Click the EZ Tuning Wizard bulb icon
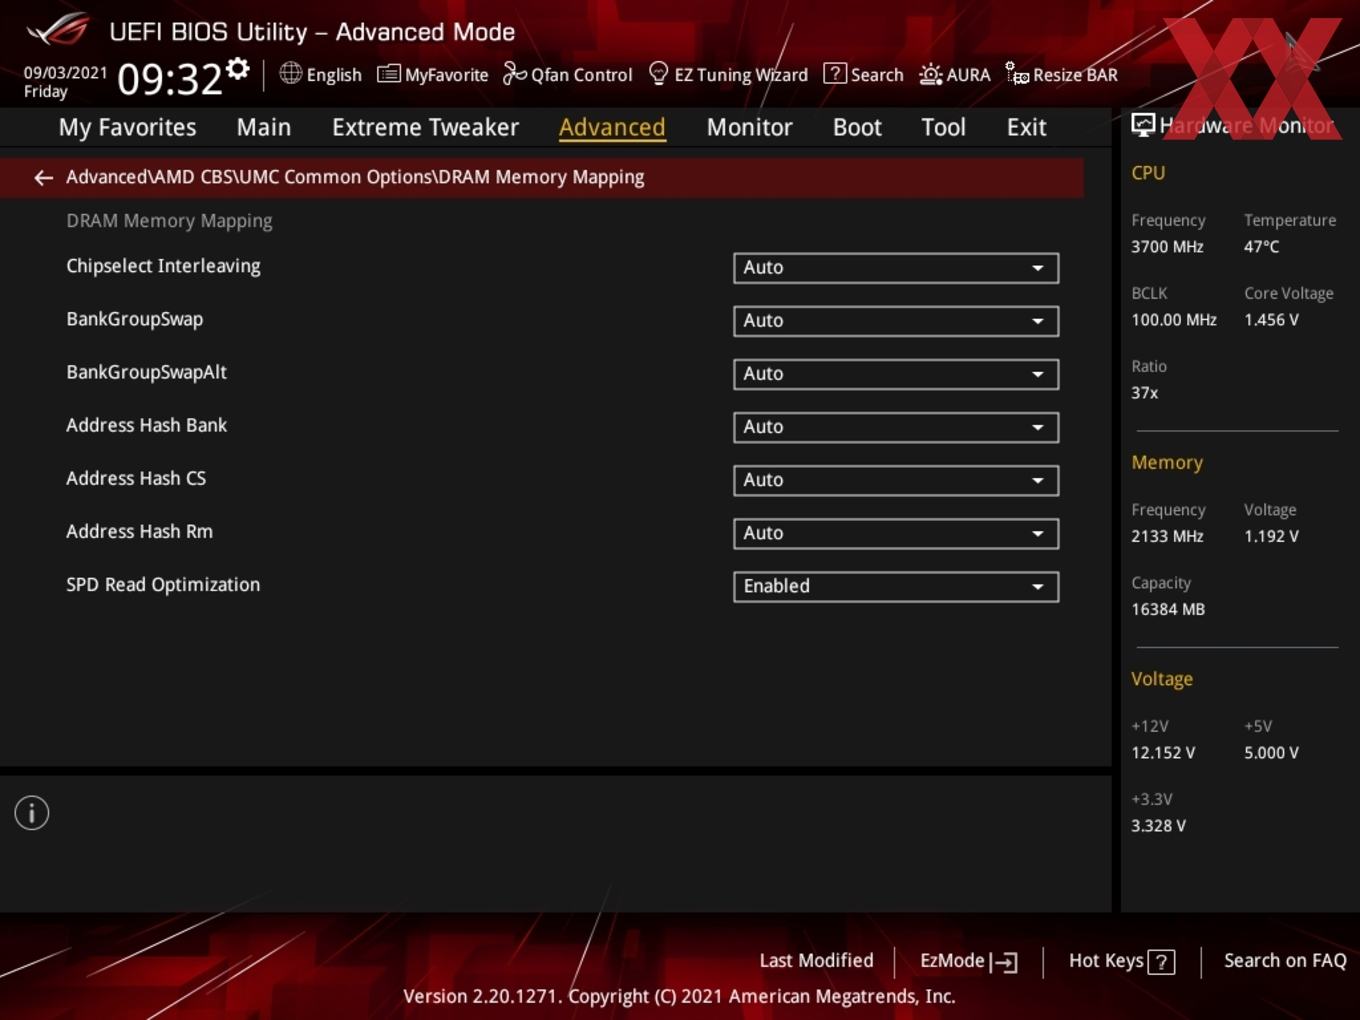Viewport: 1360px width, 1020px height. point(658,73)
